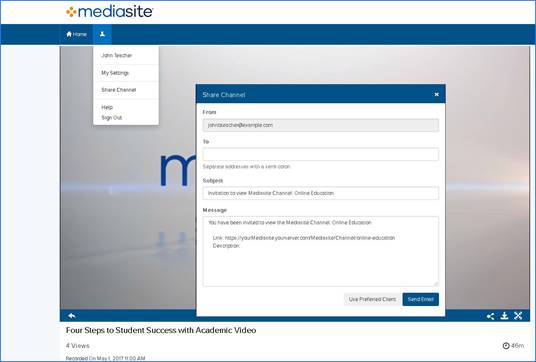
Task: Open the user profile icon menu
Action: click(x=102, y=34)
